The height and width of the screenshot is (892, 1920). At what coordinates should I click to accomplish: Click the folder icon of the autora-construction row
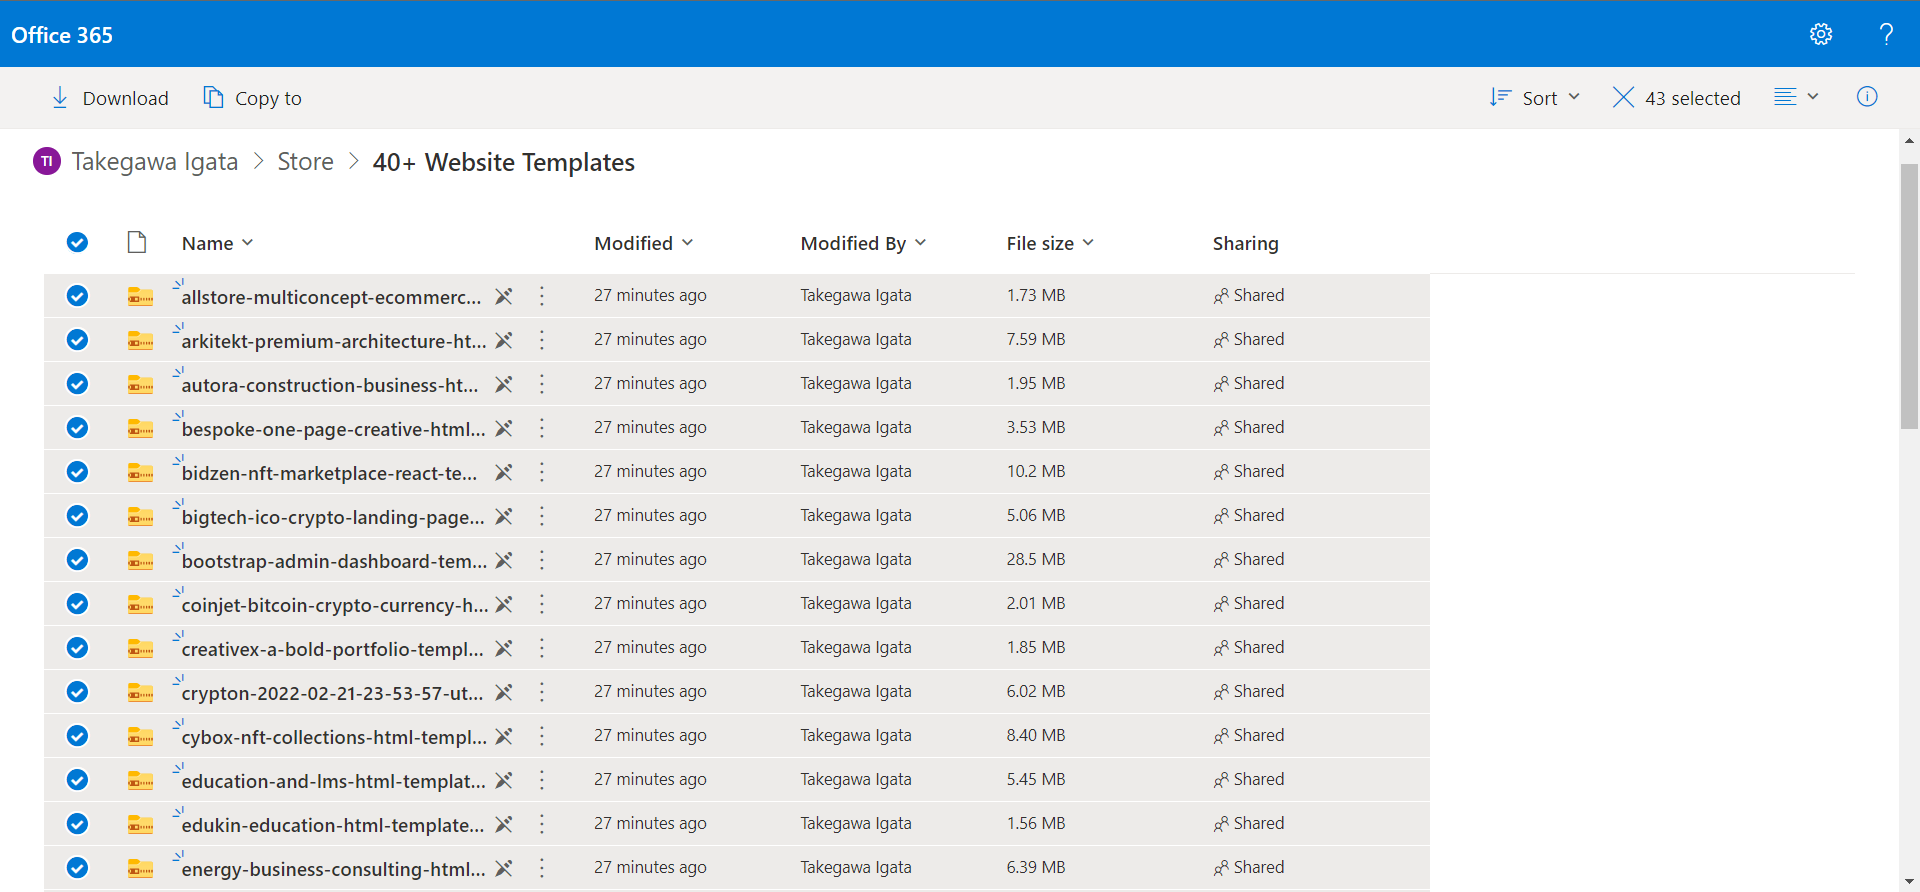[140, 384]
